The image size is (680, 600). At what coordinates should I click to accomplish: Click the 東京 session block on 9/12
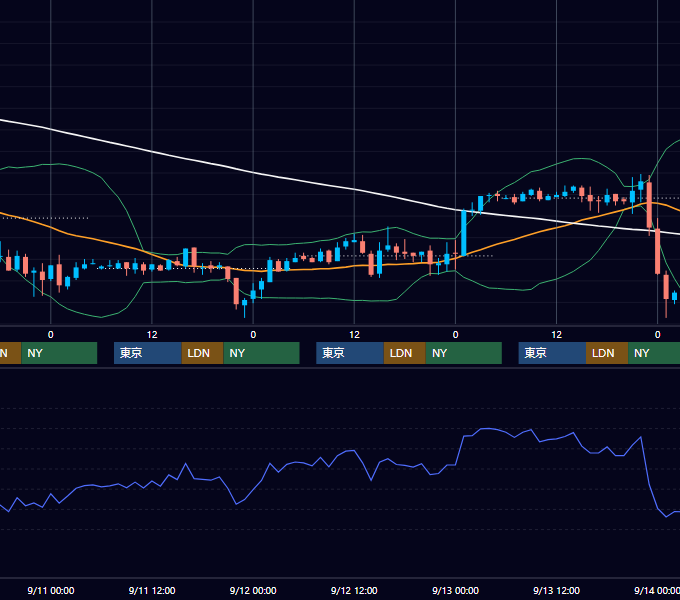(350, 353)
